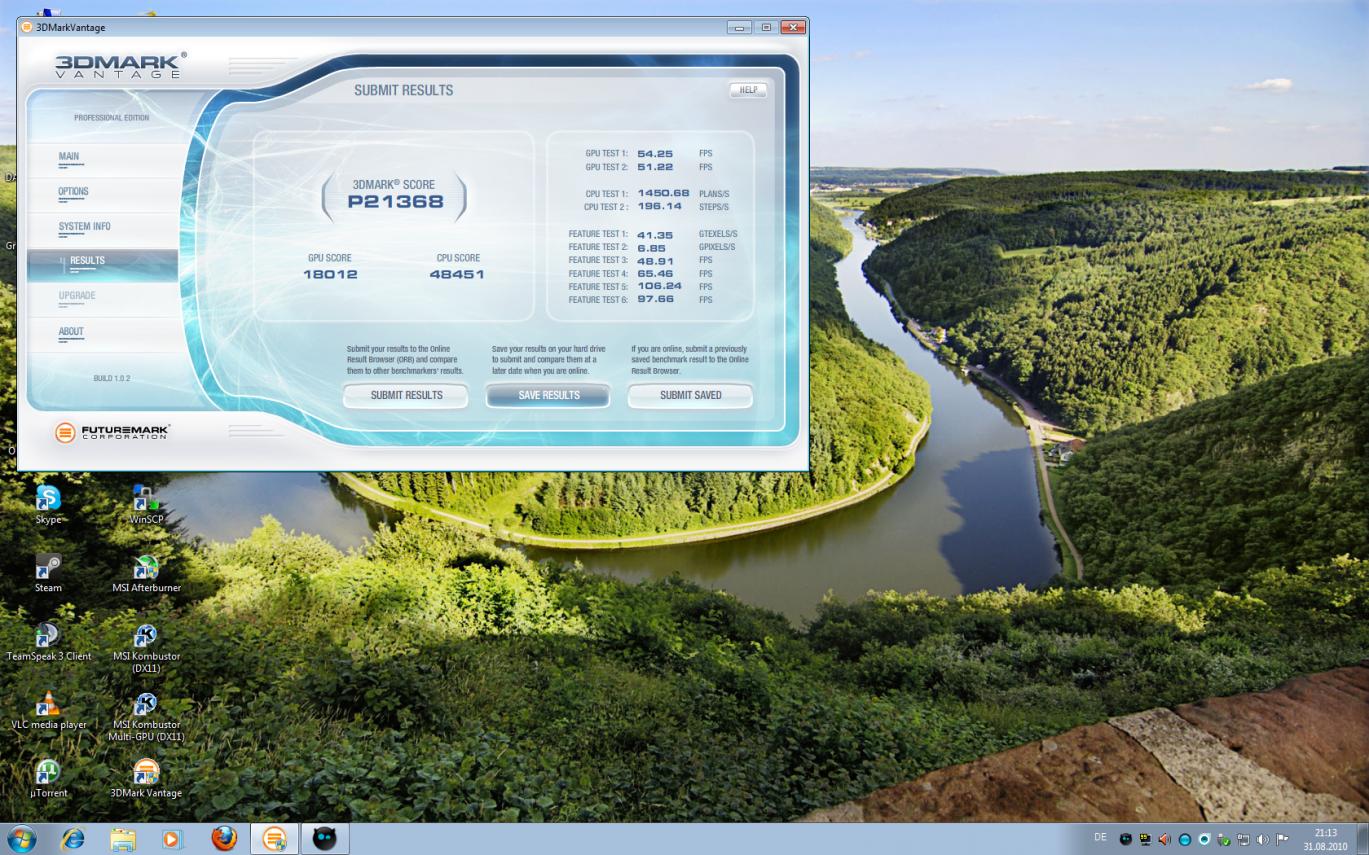The image size is (1369, 855).
Task: Click the Build 1.0.2 label
Action: (x=111, y=378)
